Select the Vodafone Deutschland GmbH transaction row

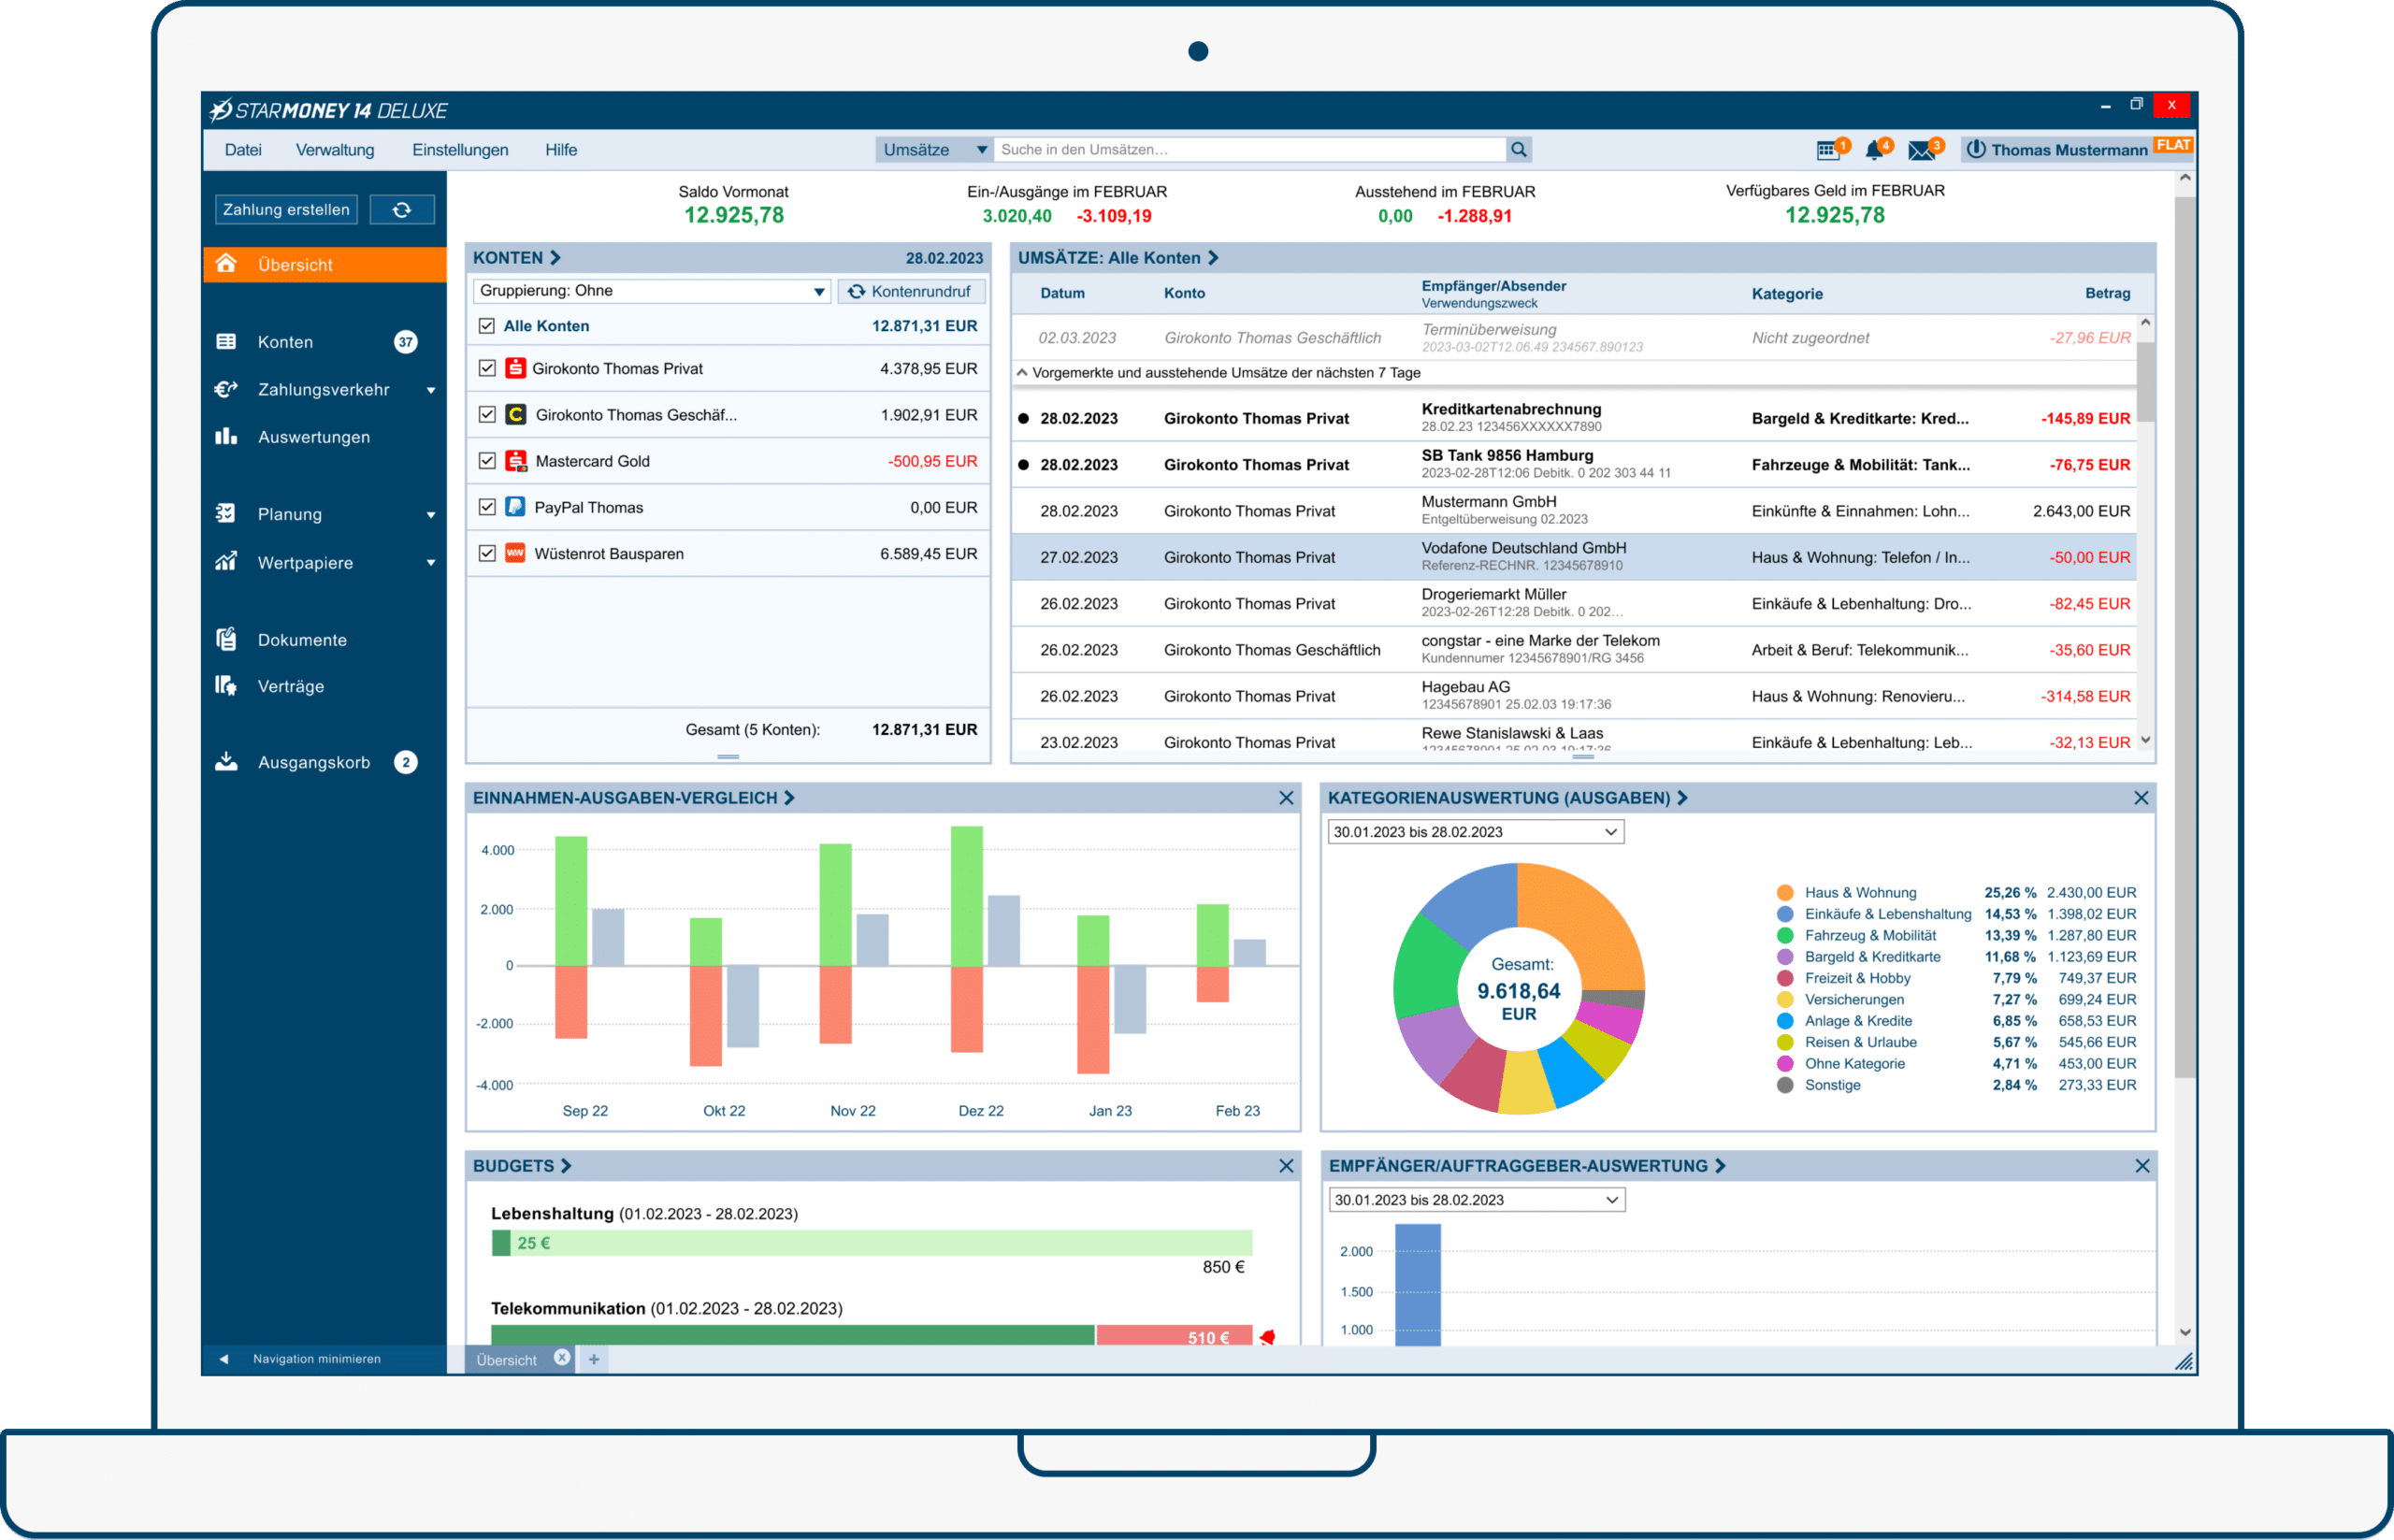tap(1574, 557)
